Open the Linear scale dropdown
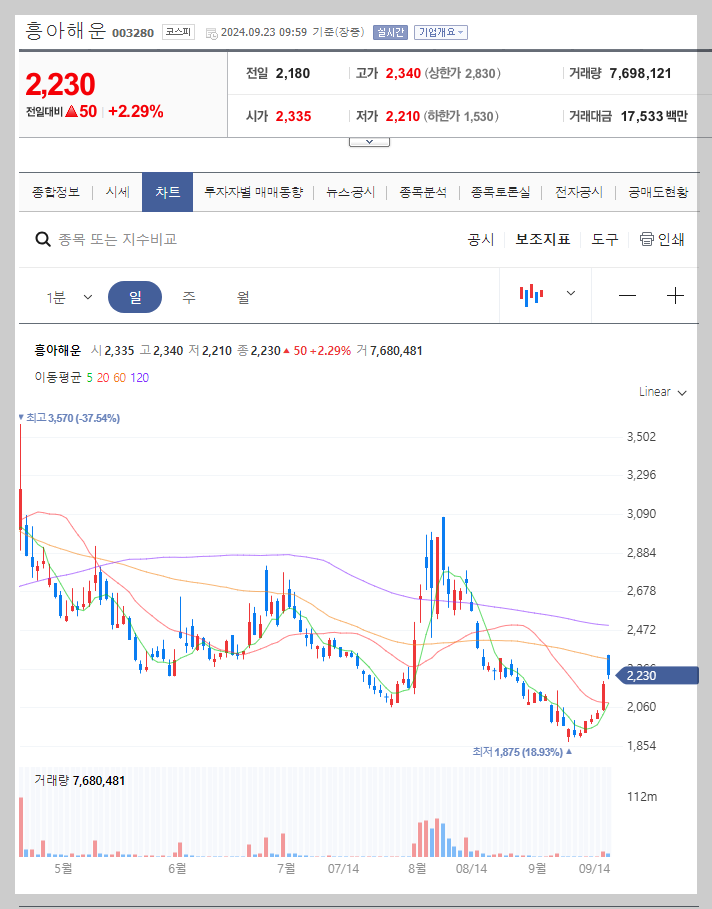This screenshot has height=909, width=712. 661,392
